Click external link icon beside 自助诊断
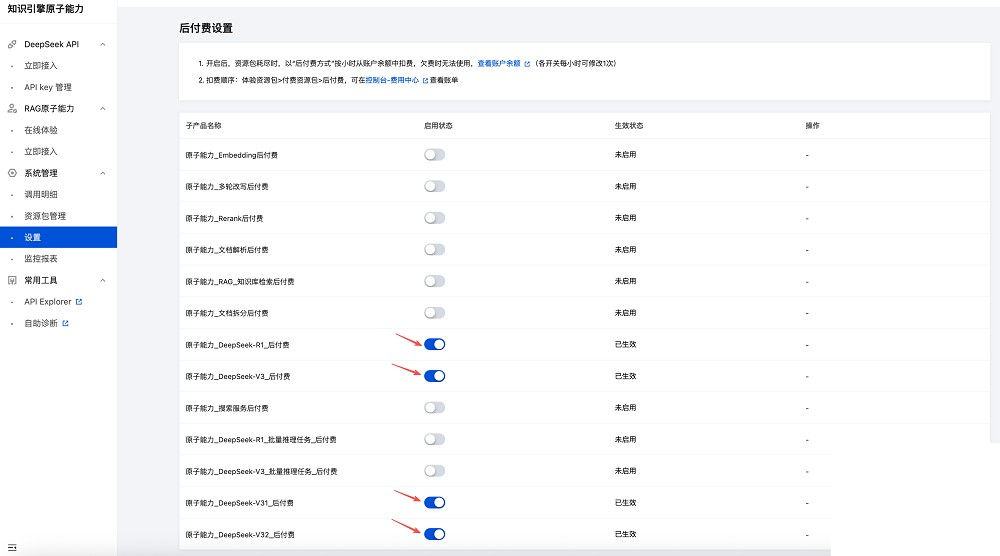Viewport: 1000px width, 556px height. tap(65, 323)
